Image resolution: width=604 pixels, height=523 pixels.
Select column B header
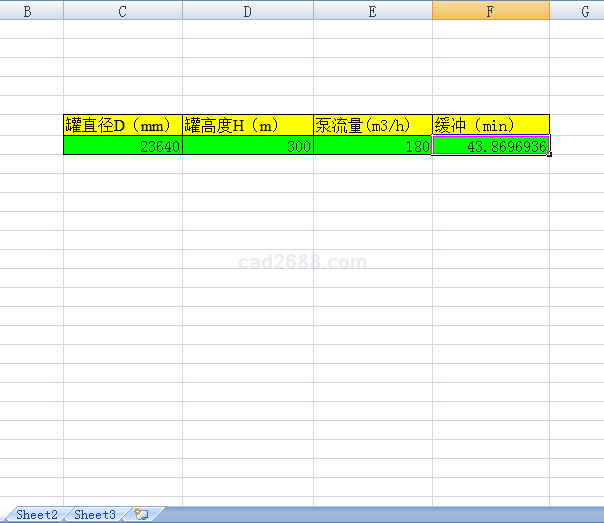click(27, 11)
